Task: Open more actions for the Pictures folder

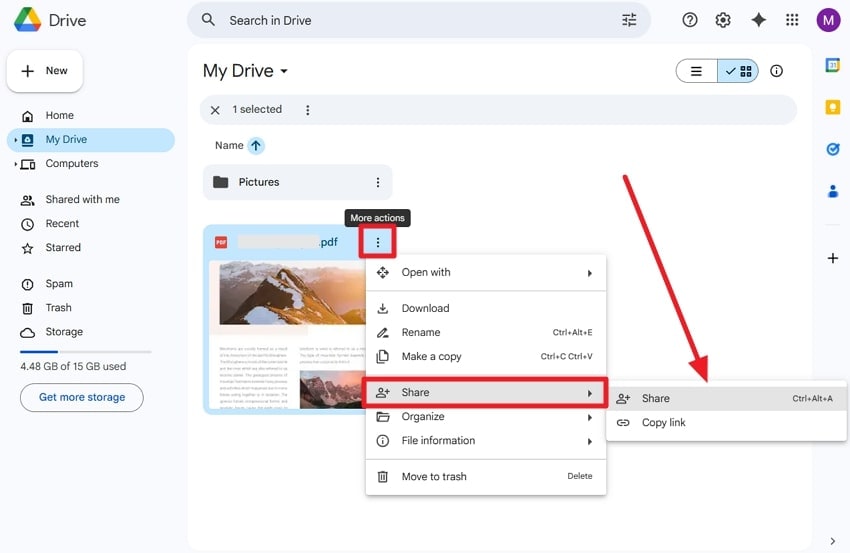Action: (378, 183)
